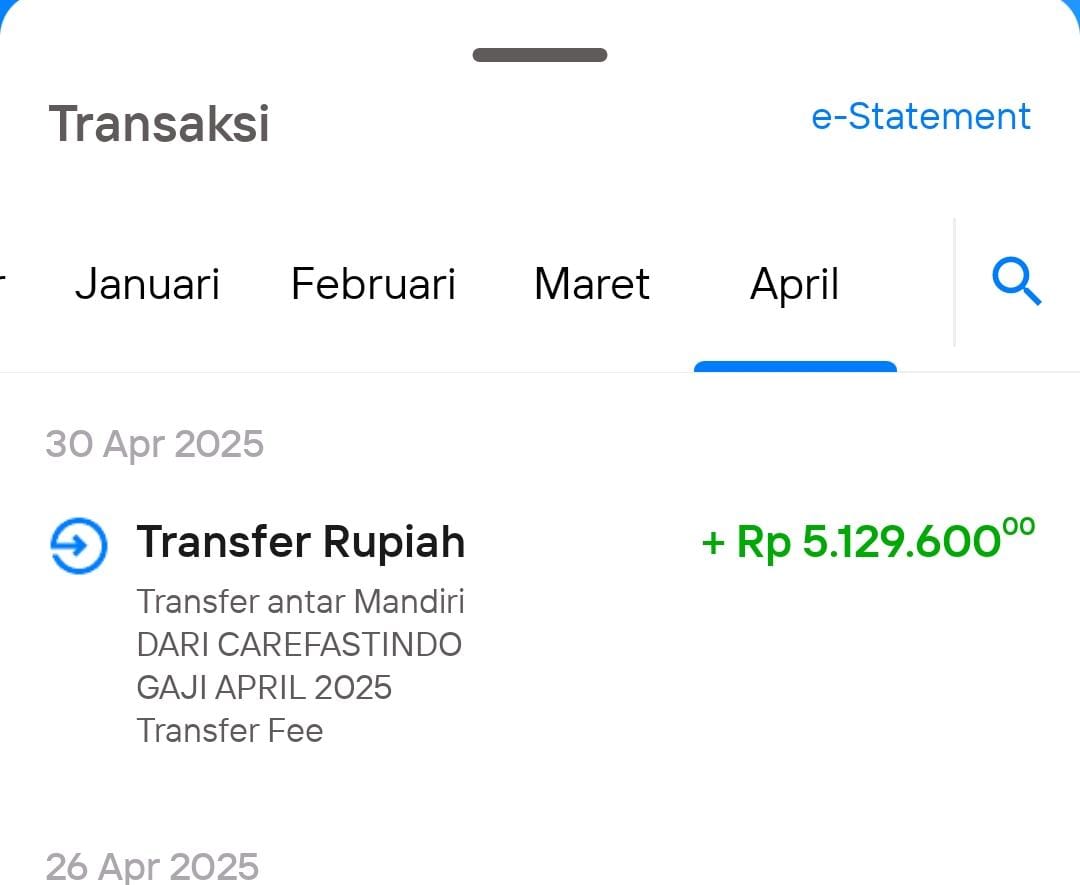Select the Maret month tab
Screen dimensions: 1080x885
(x=592, y=284)
